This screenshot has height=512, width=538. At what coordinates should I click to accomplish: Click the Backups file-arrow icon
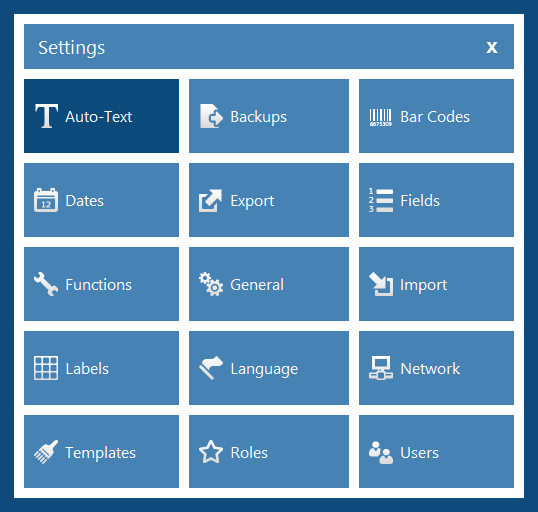[211, 116]
